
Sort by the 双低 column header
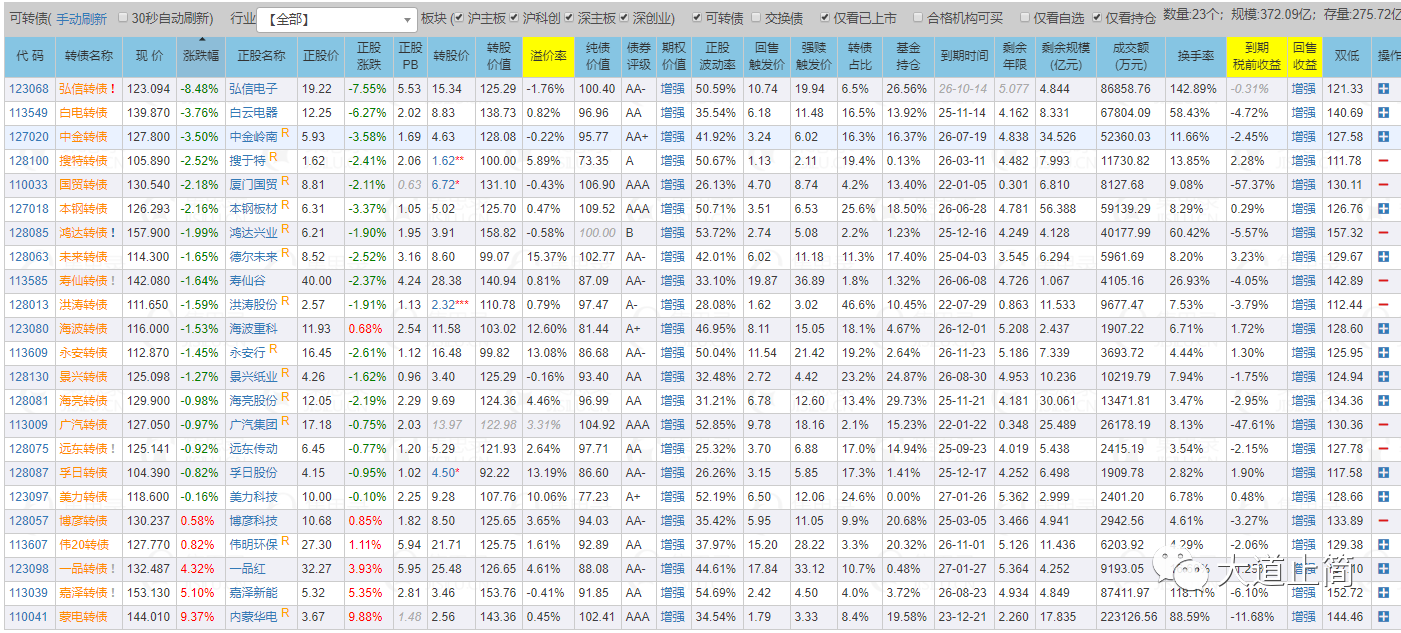(x=1346, y=57)
